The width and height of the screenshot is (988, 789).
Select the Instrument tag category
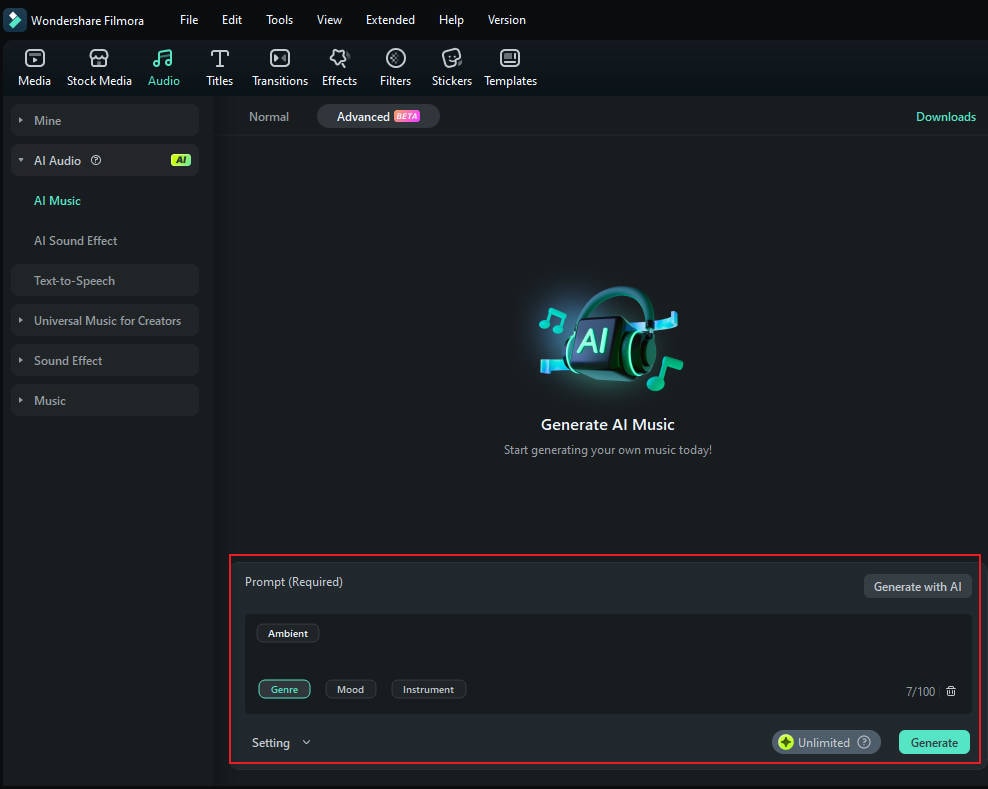click(428, 689)
